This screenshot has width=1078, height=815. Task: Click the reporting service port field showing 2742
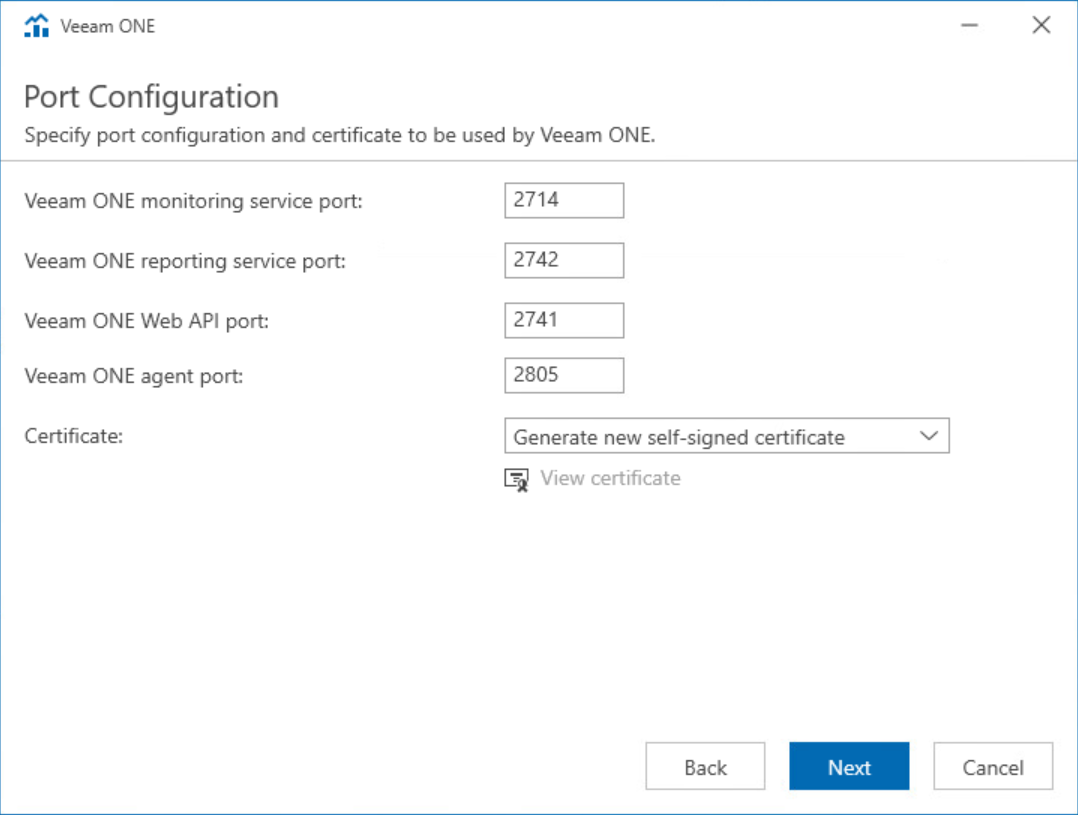[x=563, y=260]
